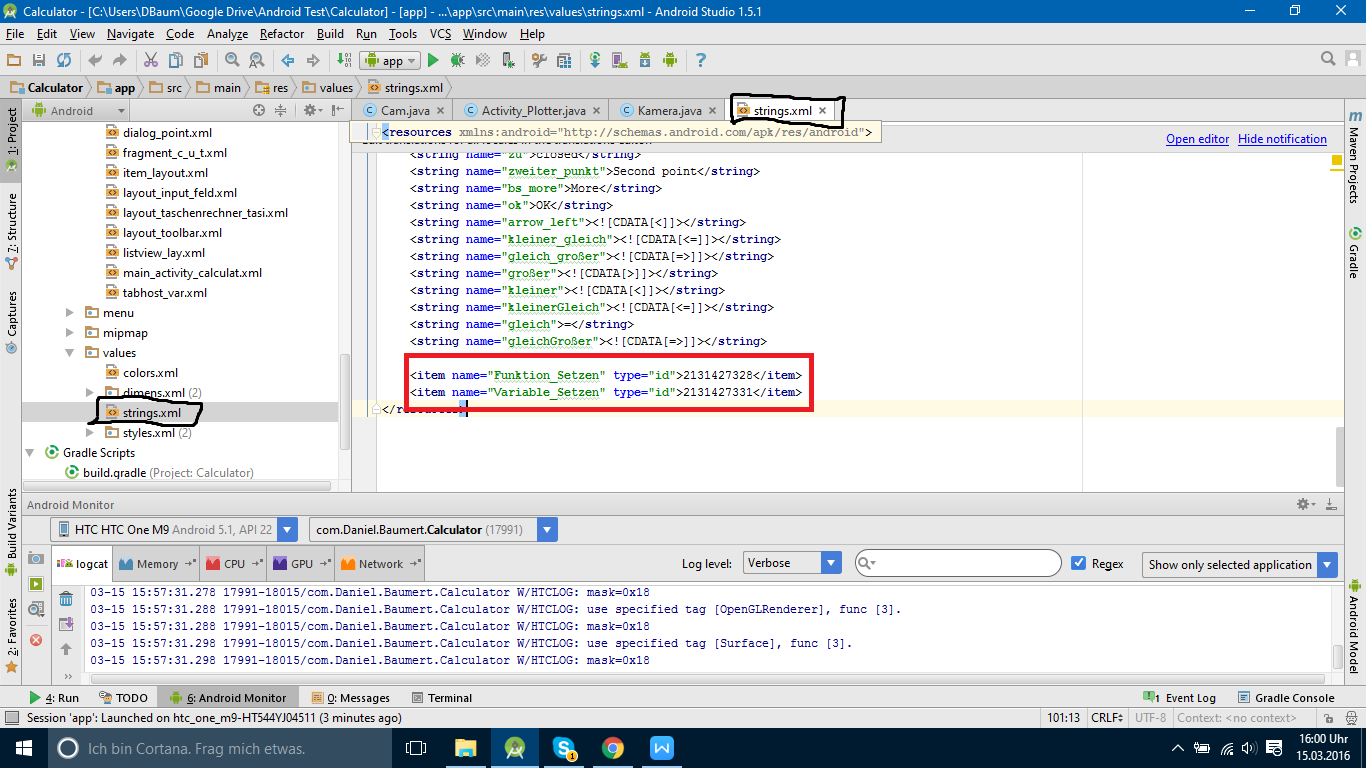
Task: Click the Debug app bug icon
Action: coord(458,60)
